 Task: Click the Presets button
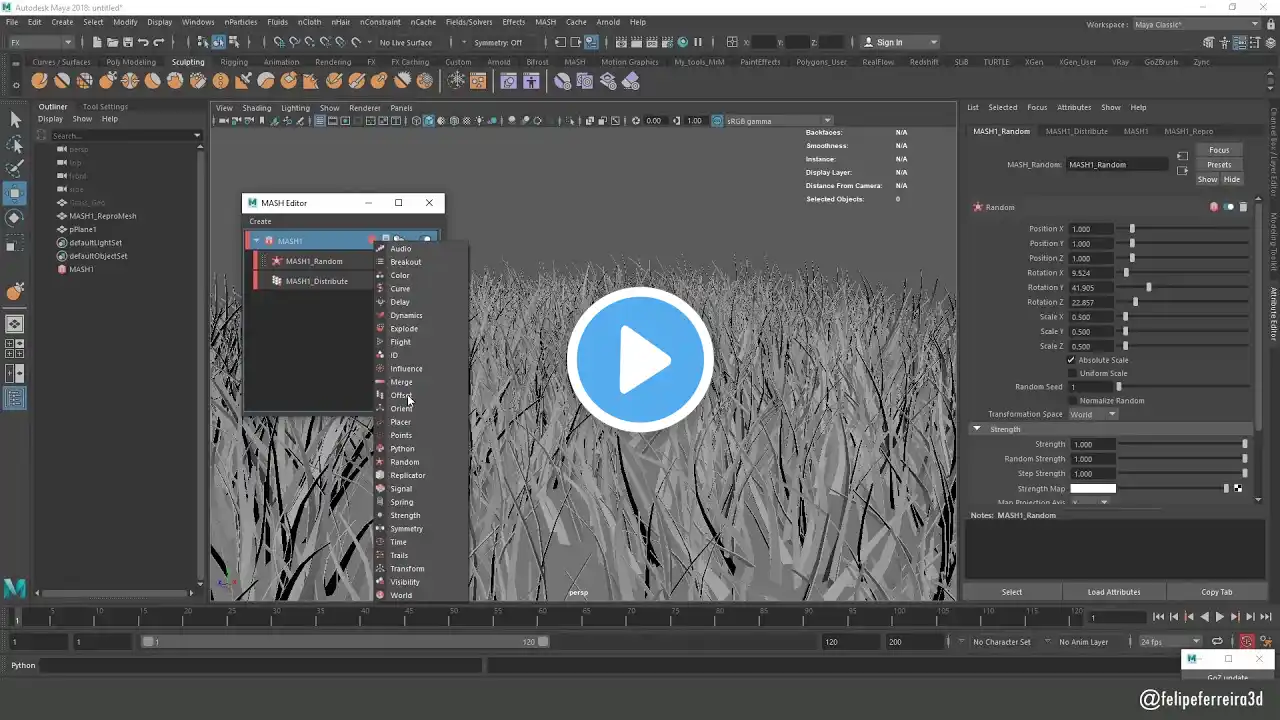(1219, 165)
